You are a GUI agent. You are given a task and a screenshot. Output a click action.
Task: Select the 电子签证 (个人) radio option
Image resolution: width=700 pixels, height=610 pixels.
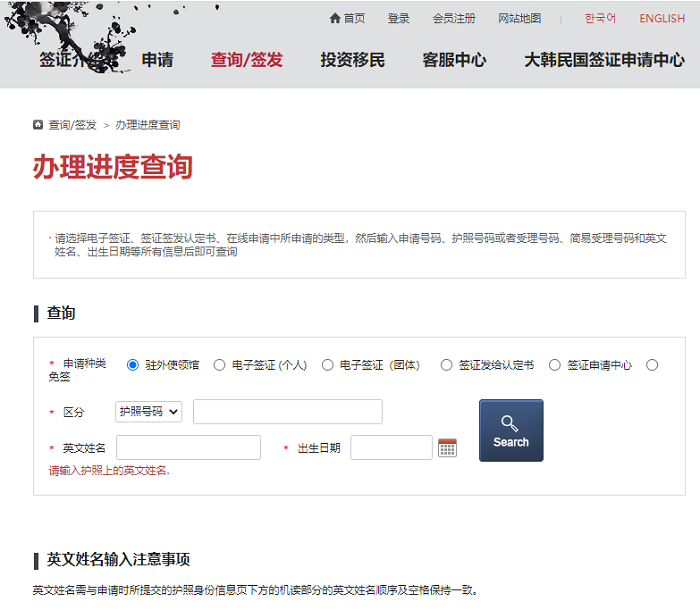coord(219,365)
